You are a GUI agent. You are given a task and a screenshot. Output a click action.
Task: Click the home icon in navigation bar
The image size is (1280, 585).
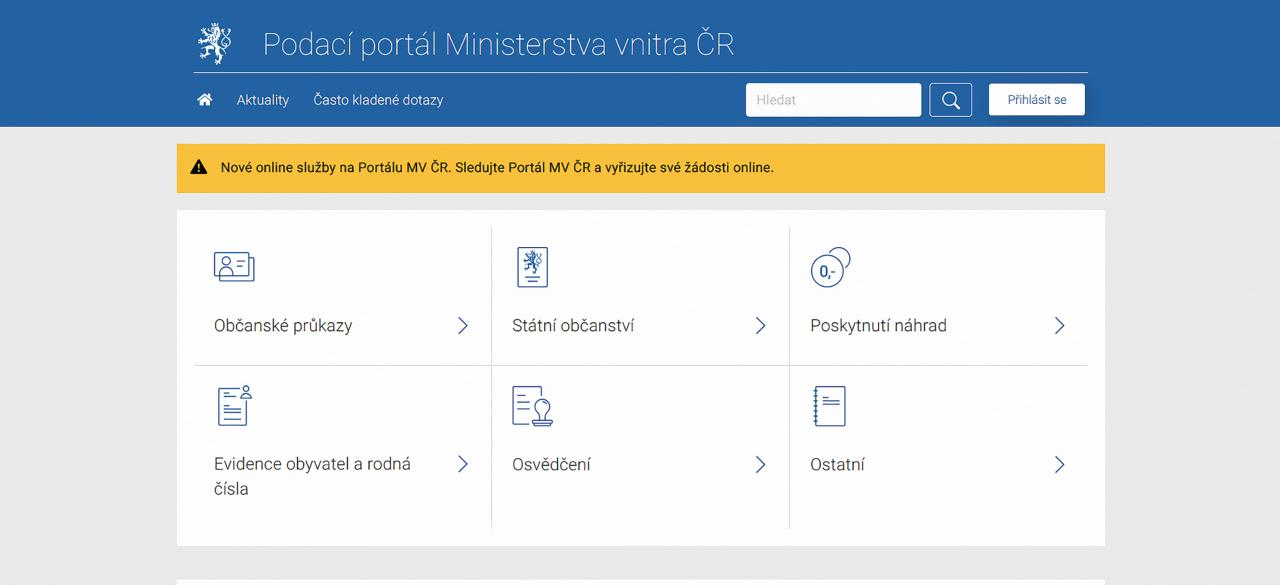[x=205, y=100]
